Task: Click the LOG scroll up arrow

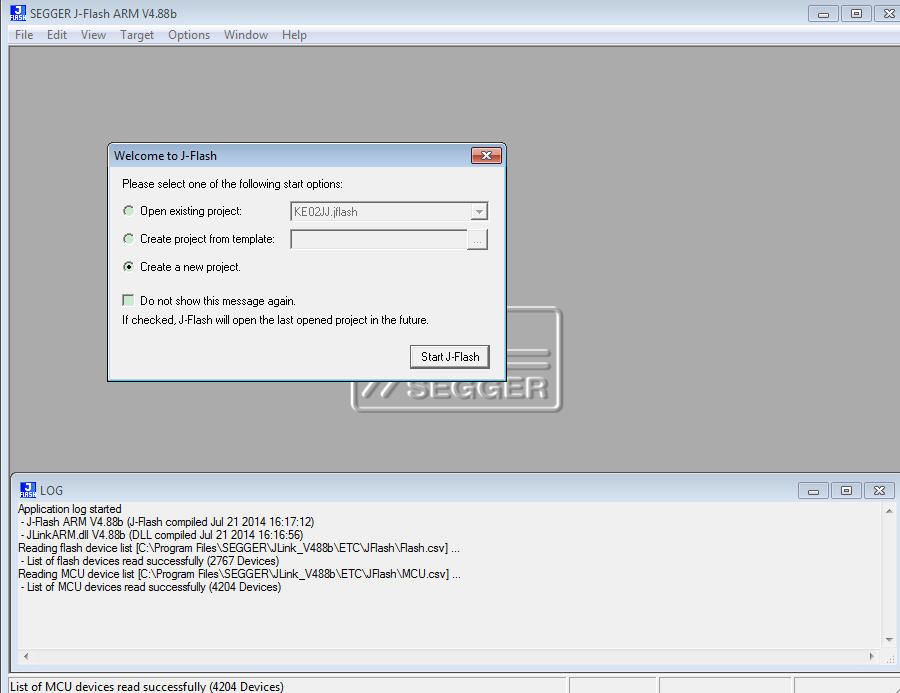Action: coord(889,510)
